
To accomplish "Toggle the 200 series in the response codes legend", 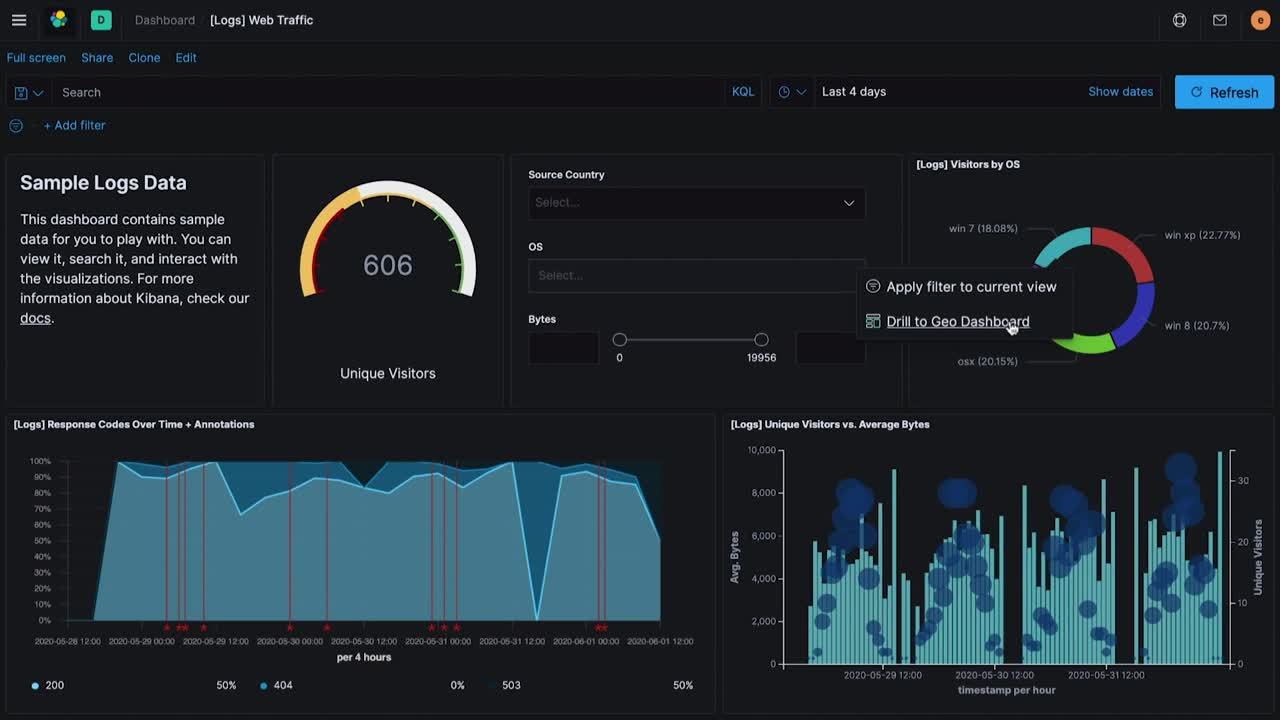I will [x=42, y=685].
